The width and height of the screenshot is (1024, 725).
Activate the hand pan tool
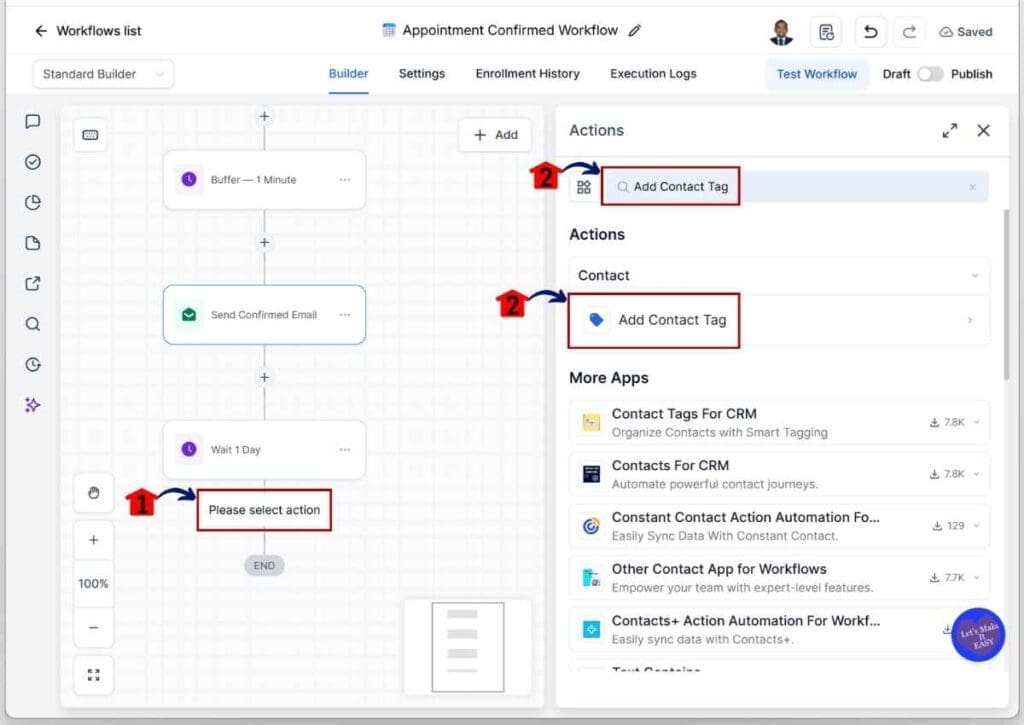[93, 492]
